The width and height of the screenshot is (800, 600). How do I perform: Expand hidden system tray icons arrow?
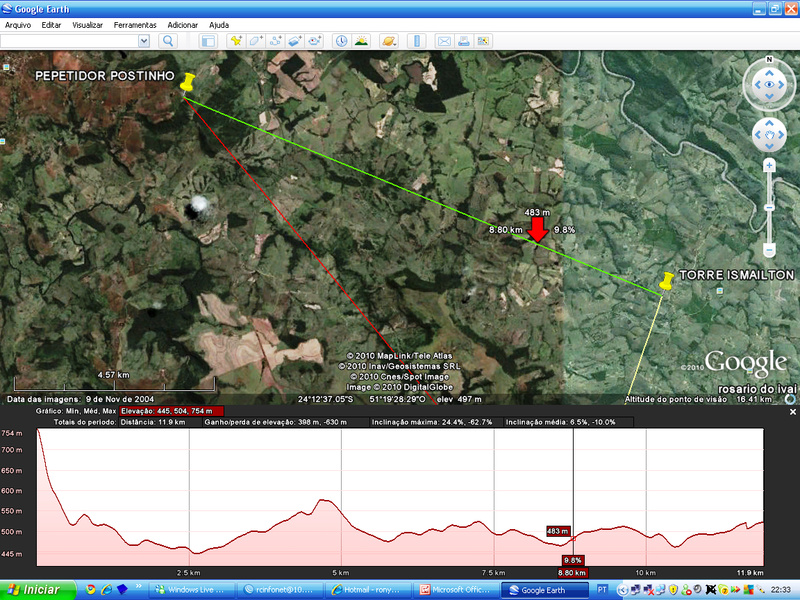point(622,590)
